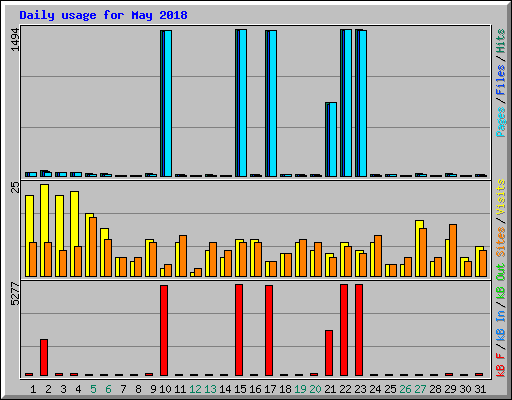Click the orange sites bar for day 5

click(x=93, y=247)
